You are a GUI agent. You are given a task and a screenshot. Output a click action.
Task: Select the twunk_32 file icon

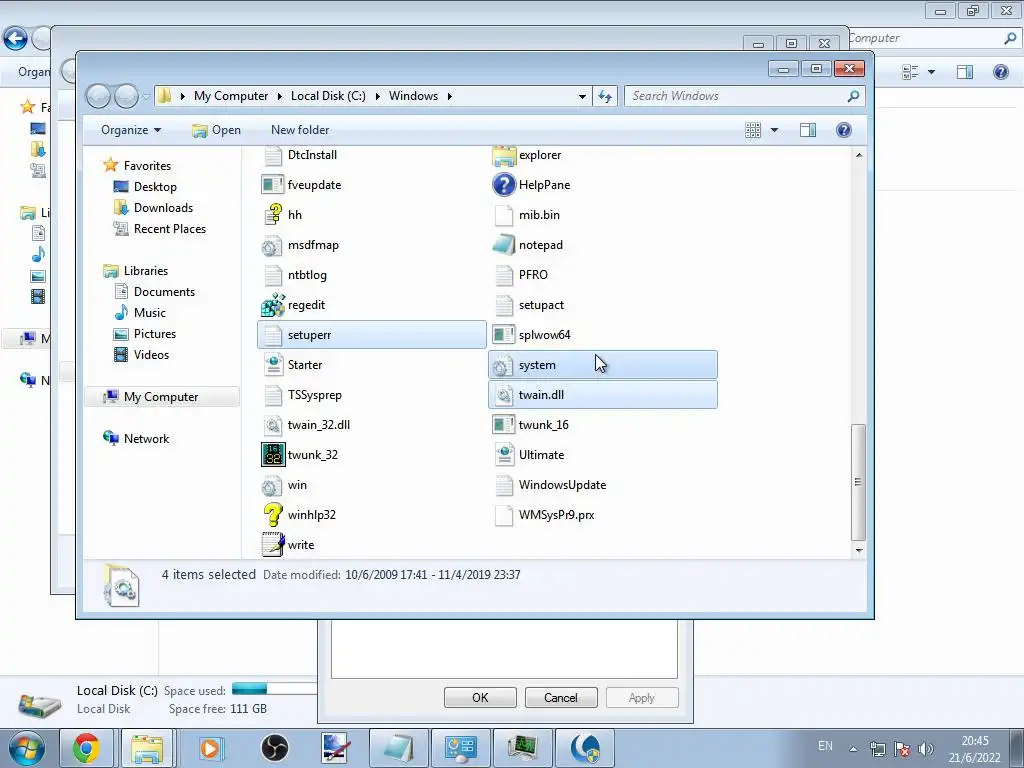click(273, 455)
